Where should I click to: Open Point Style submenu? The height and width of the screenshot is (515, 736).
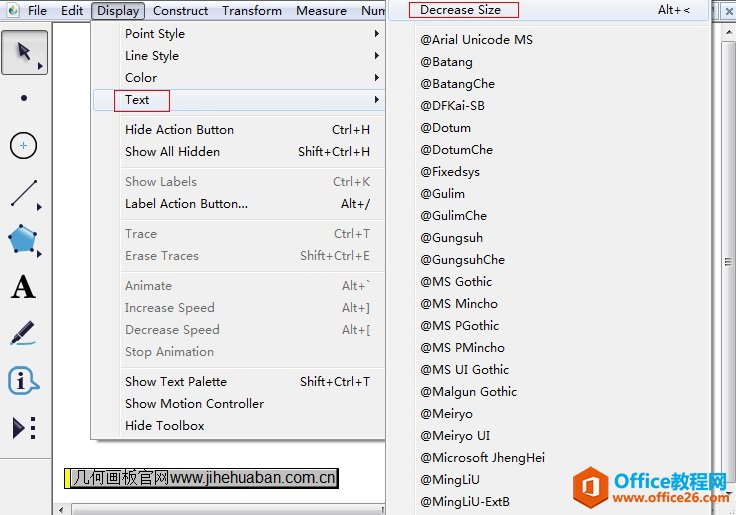[239, 34]
